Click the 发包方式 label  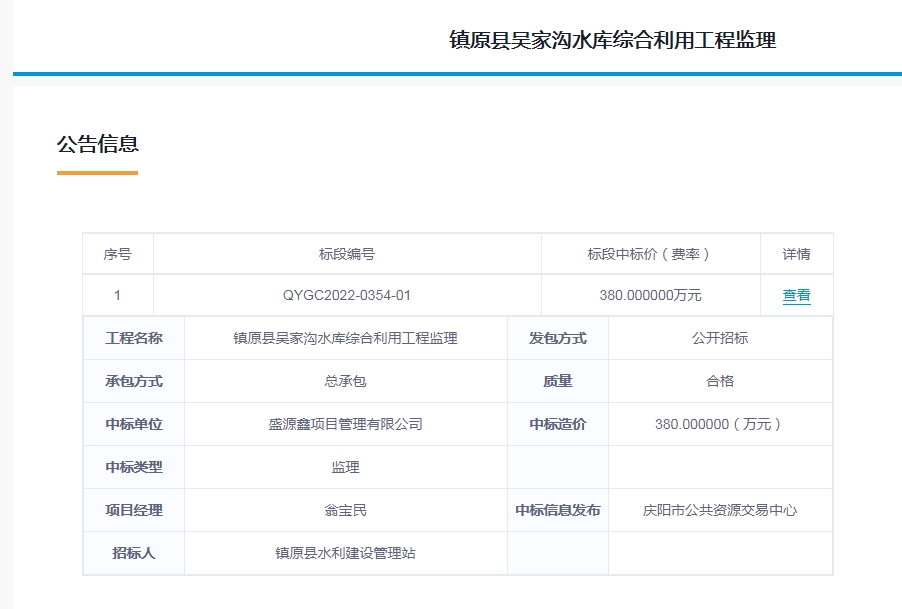coord(557,338)
